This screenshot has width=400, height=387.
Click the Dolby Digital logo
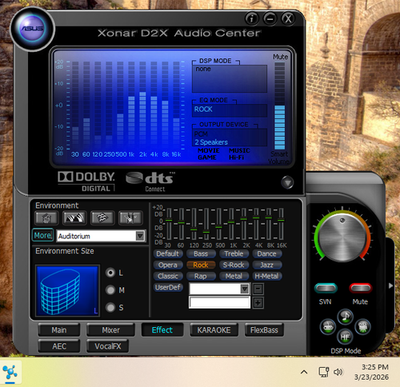(x=86, y=182)
